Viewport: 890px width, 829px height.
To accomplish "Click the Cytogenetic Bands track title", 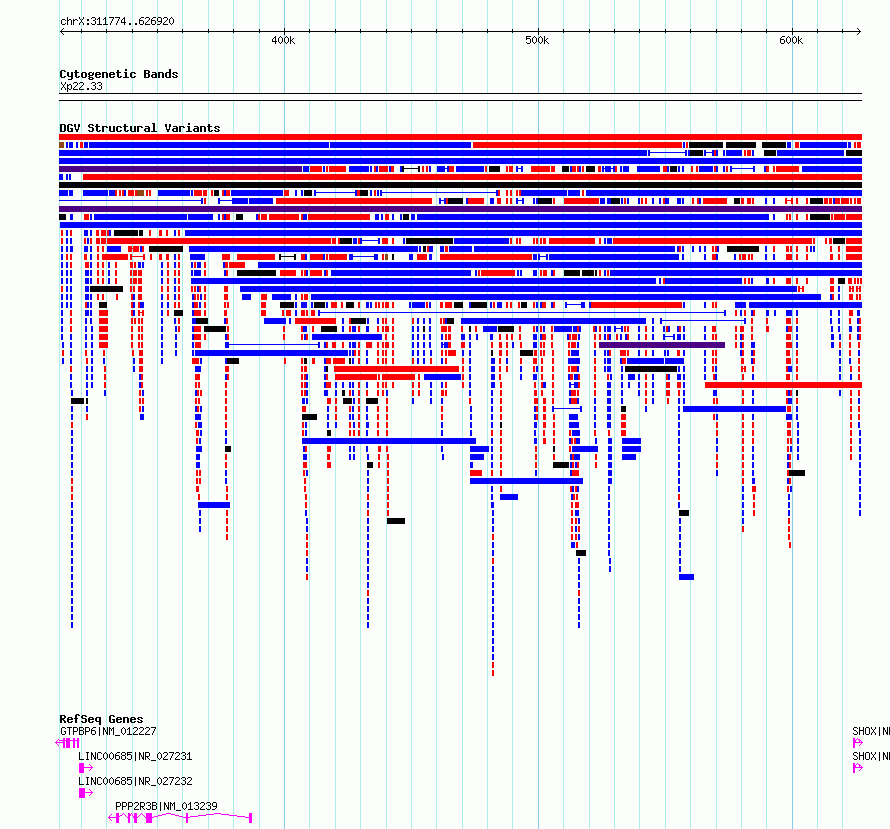I will click(x=119, y=74).
